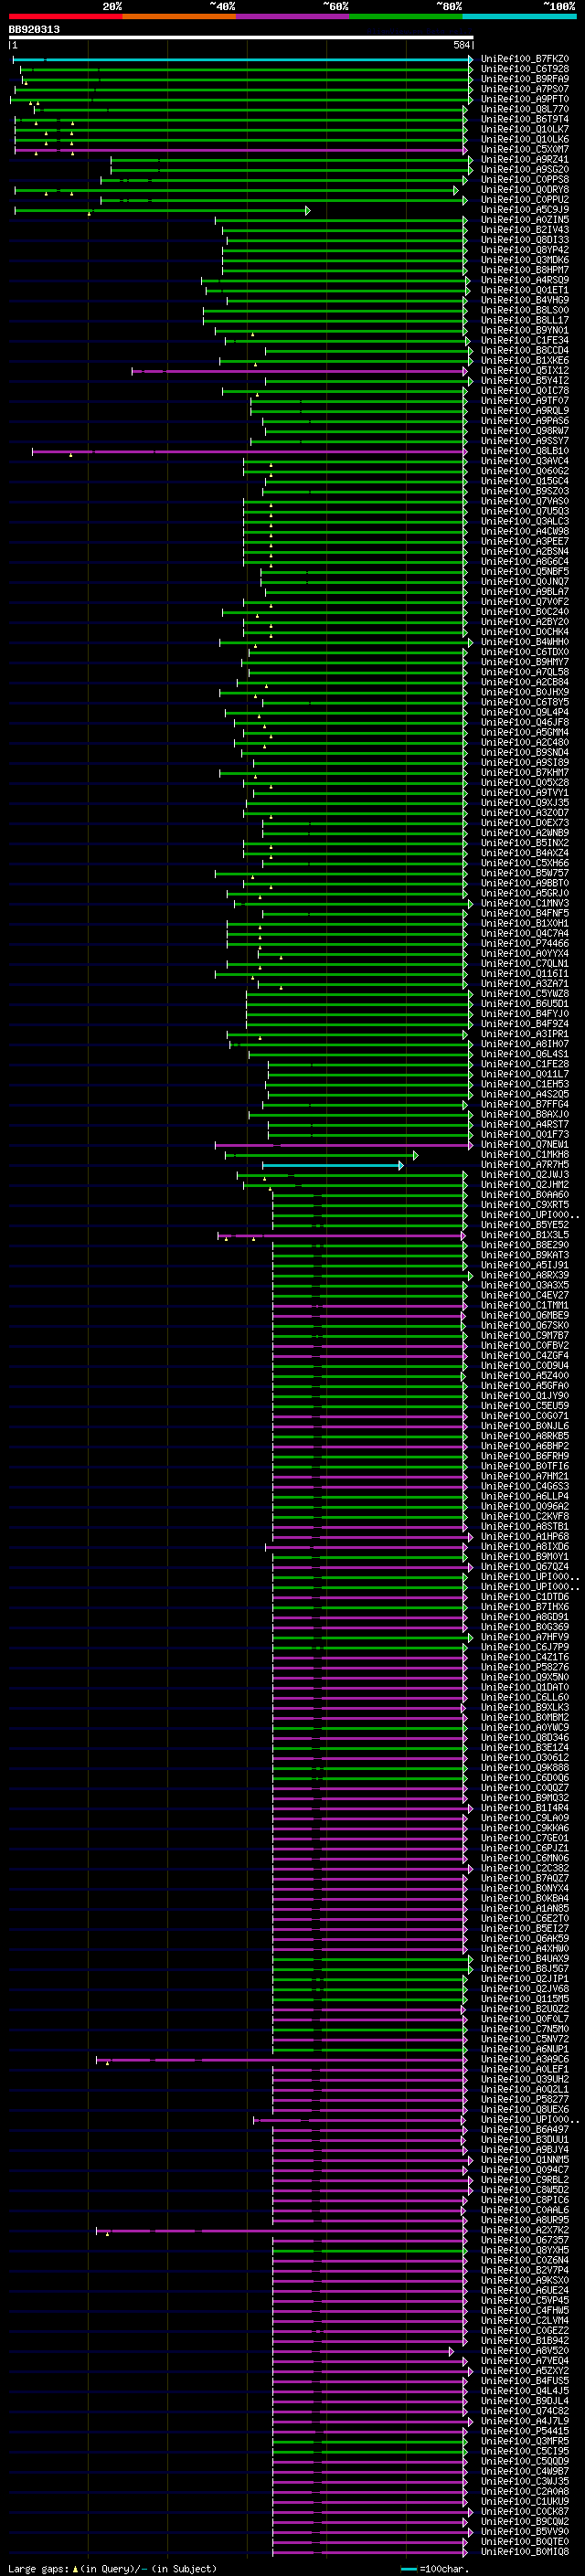Select UniRef100_B7FFG4 entry
This screenshot has height=2576, width=585.
(525, 1104)
